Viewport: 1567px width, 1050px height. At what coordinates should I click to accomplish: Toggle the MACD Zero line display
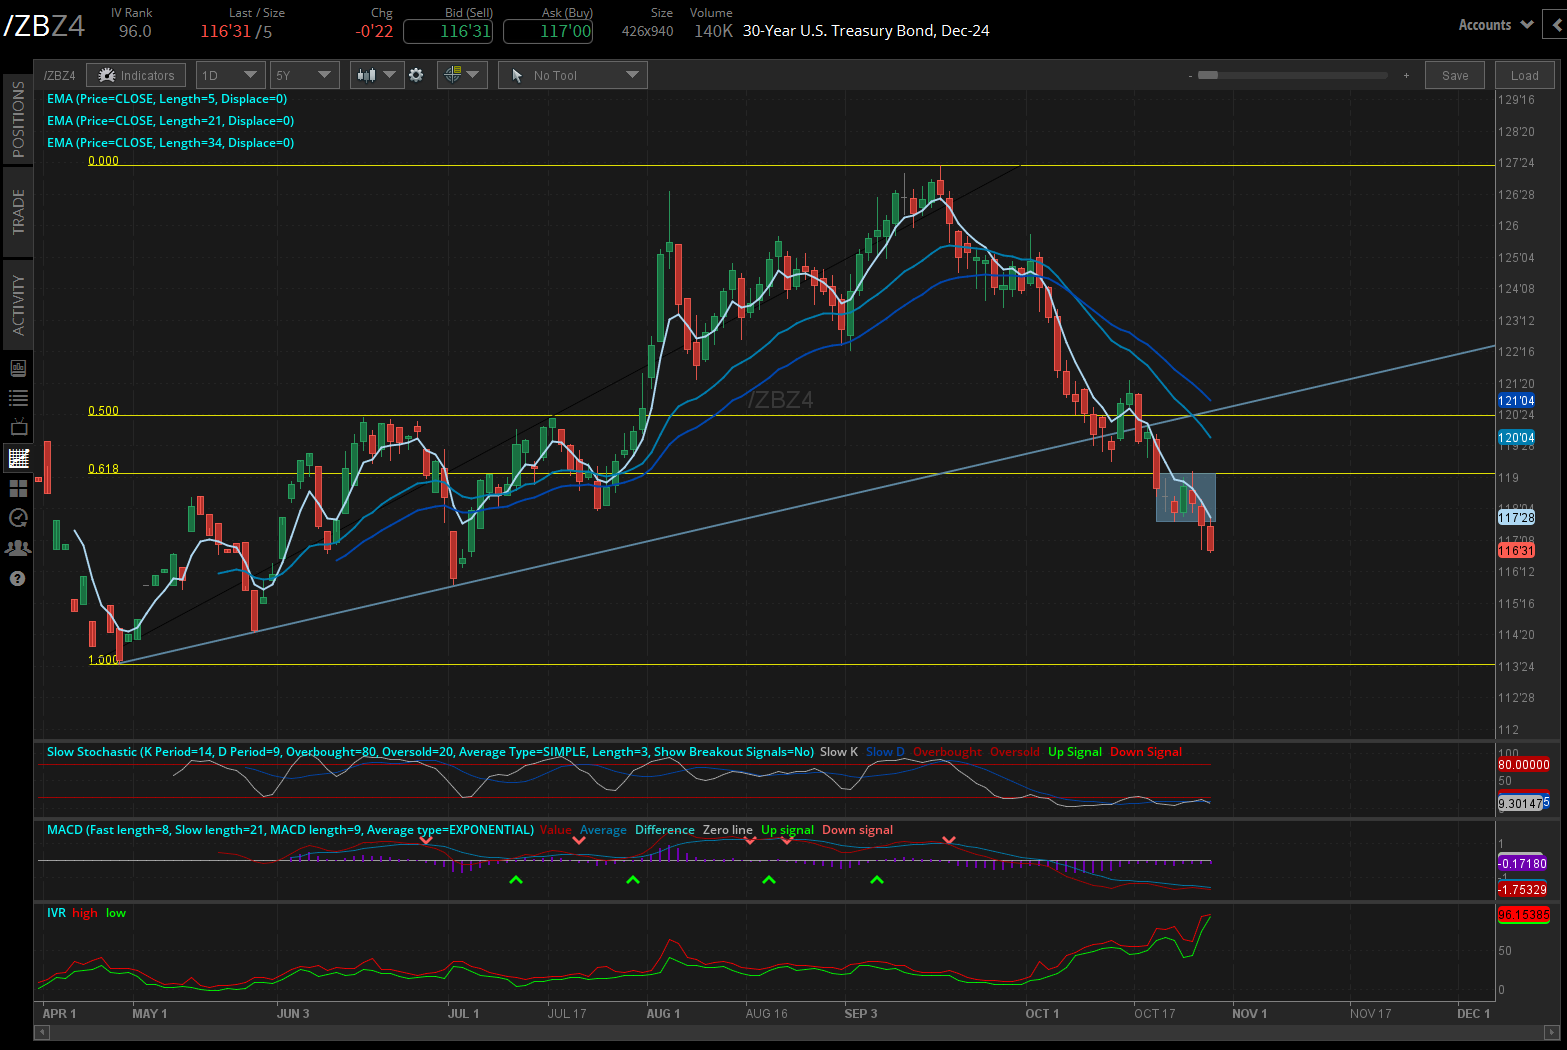[x=728, y=830]
